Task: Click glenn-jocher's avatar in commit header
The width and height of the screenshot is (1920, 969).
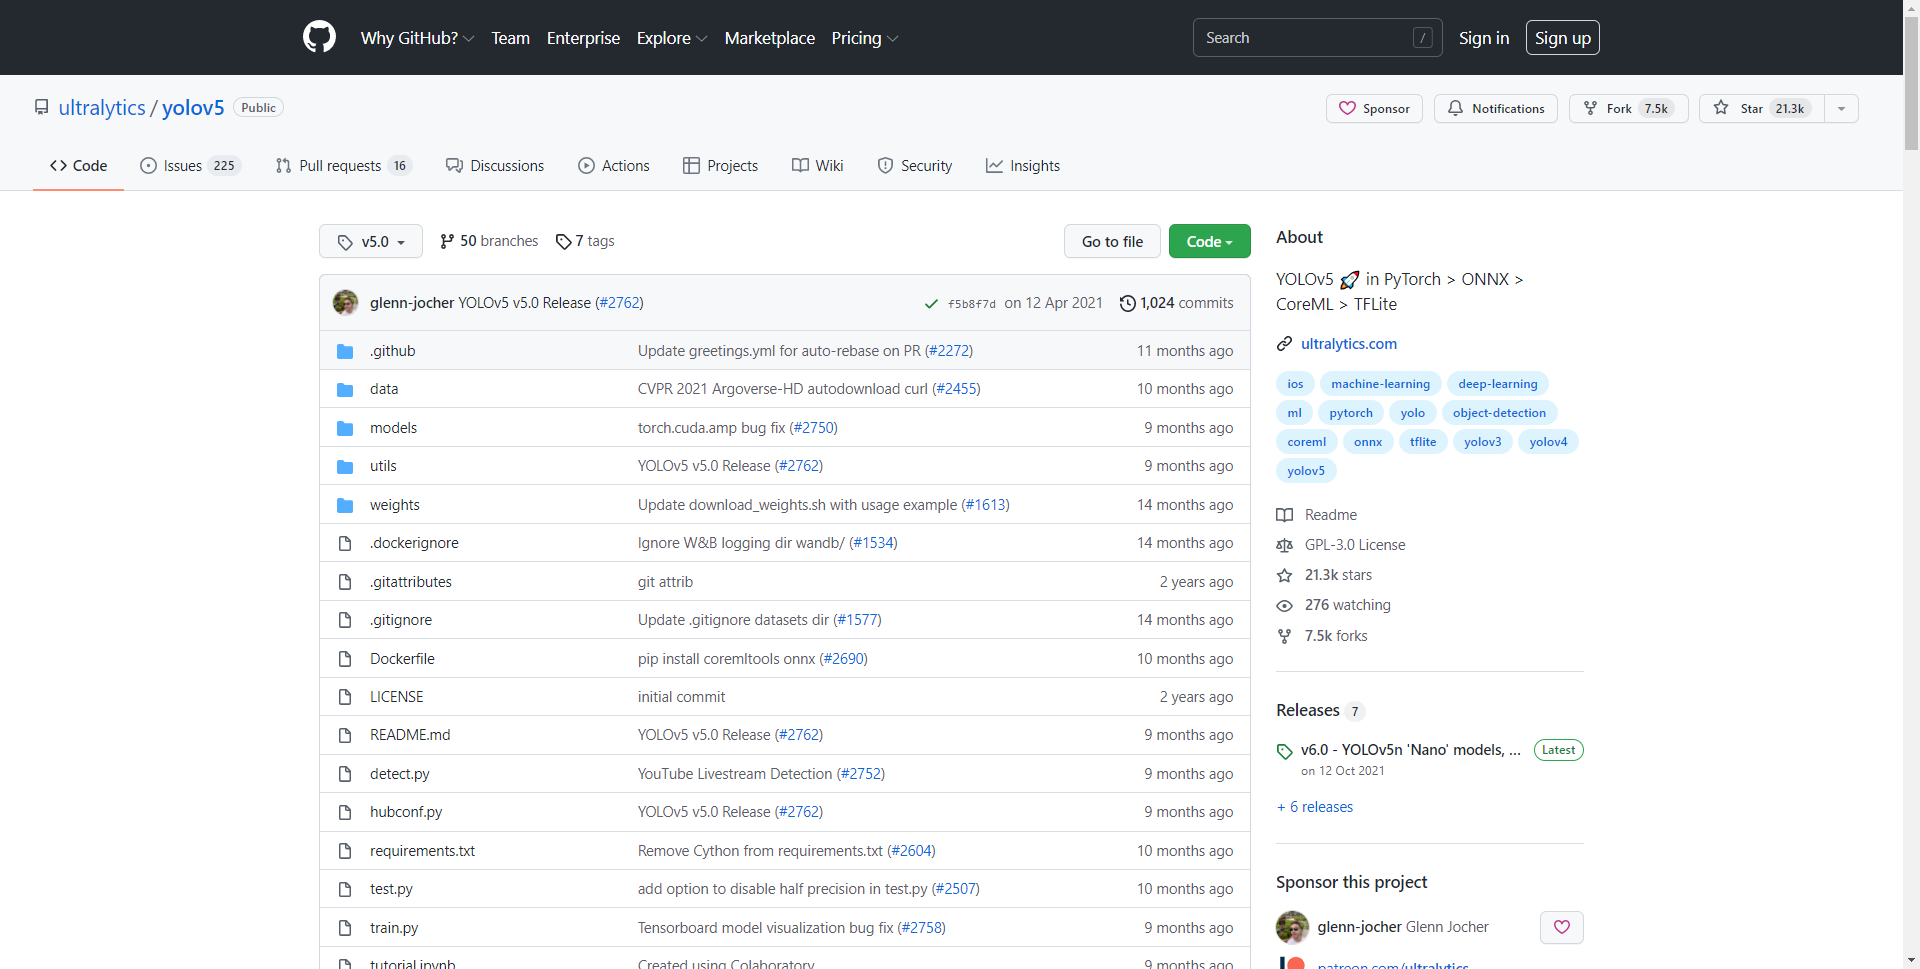Action: coord(345,302)
